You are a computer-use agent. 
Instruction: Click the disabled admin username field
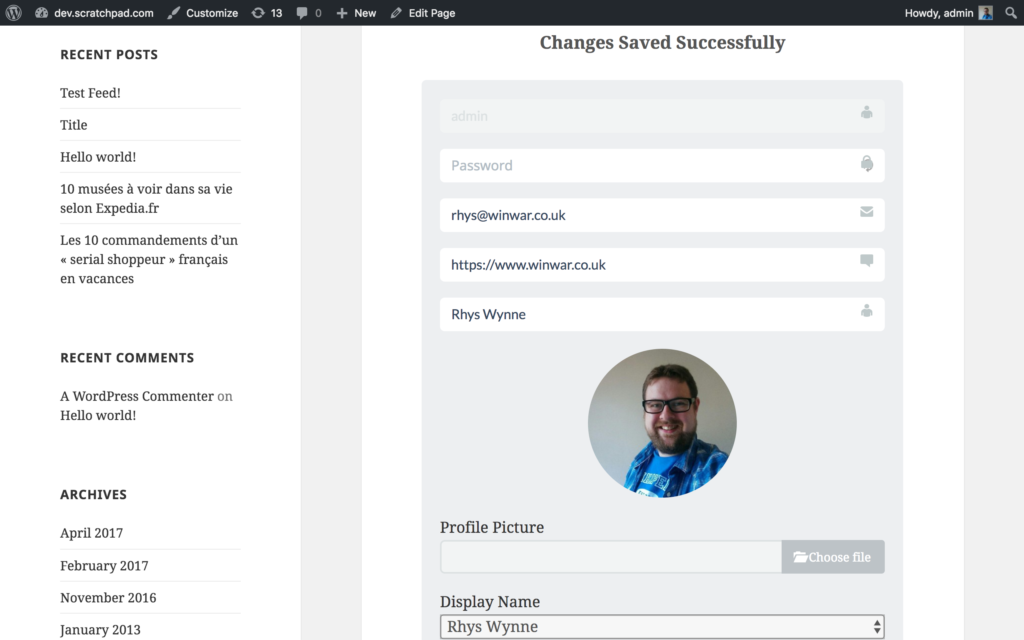(662, 116)
